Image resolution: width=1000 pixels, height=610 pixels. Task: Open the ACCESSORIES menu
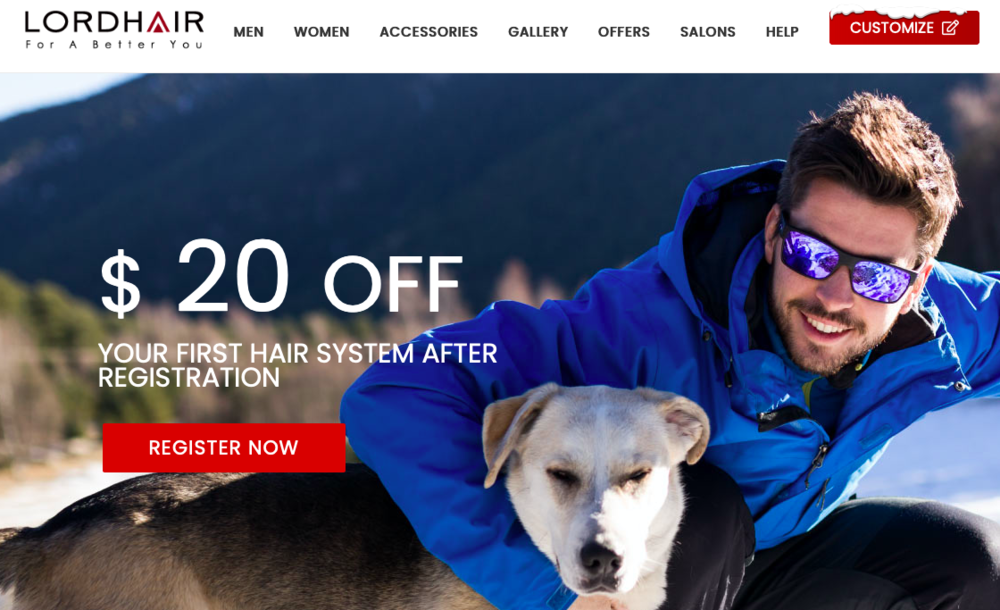(429, 32)
